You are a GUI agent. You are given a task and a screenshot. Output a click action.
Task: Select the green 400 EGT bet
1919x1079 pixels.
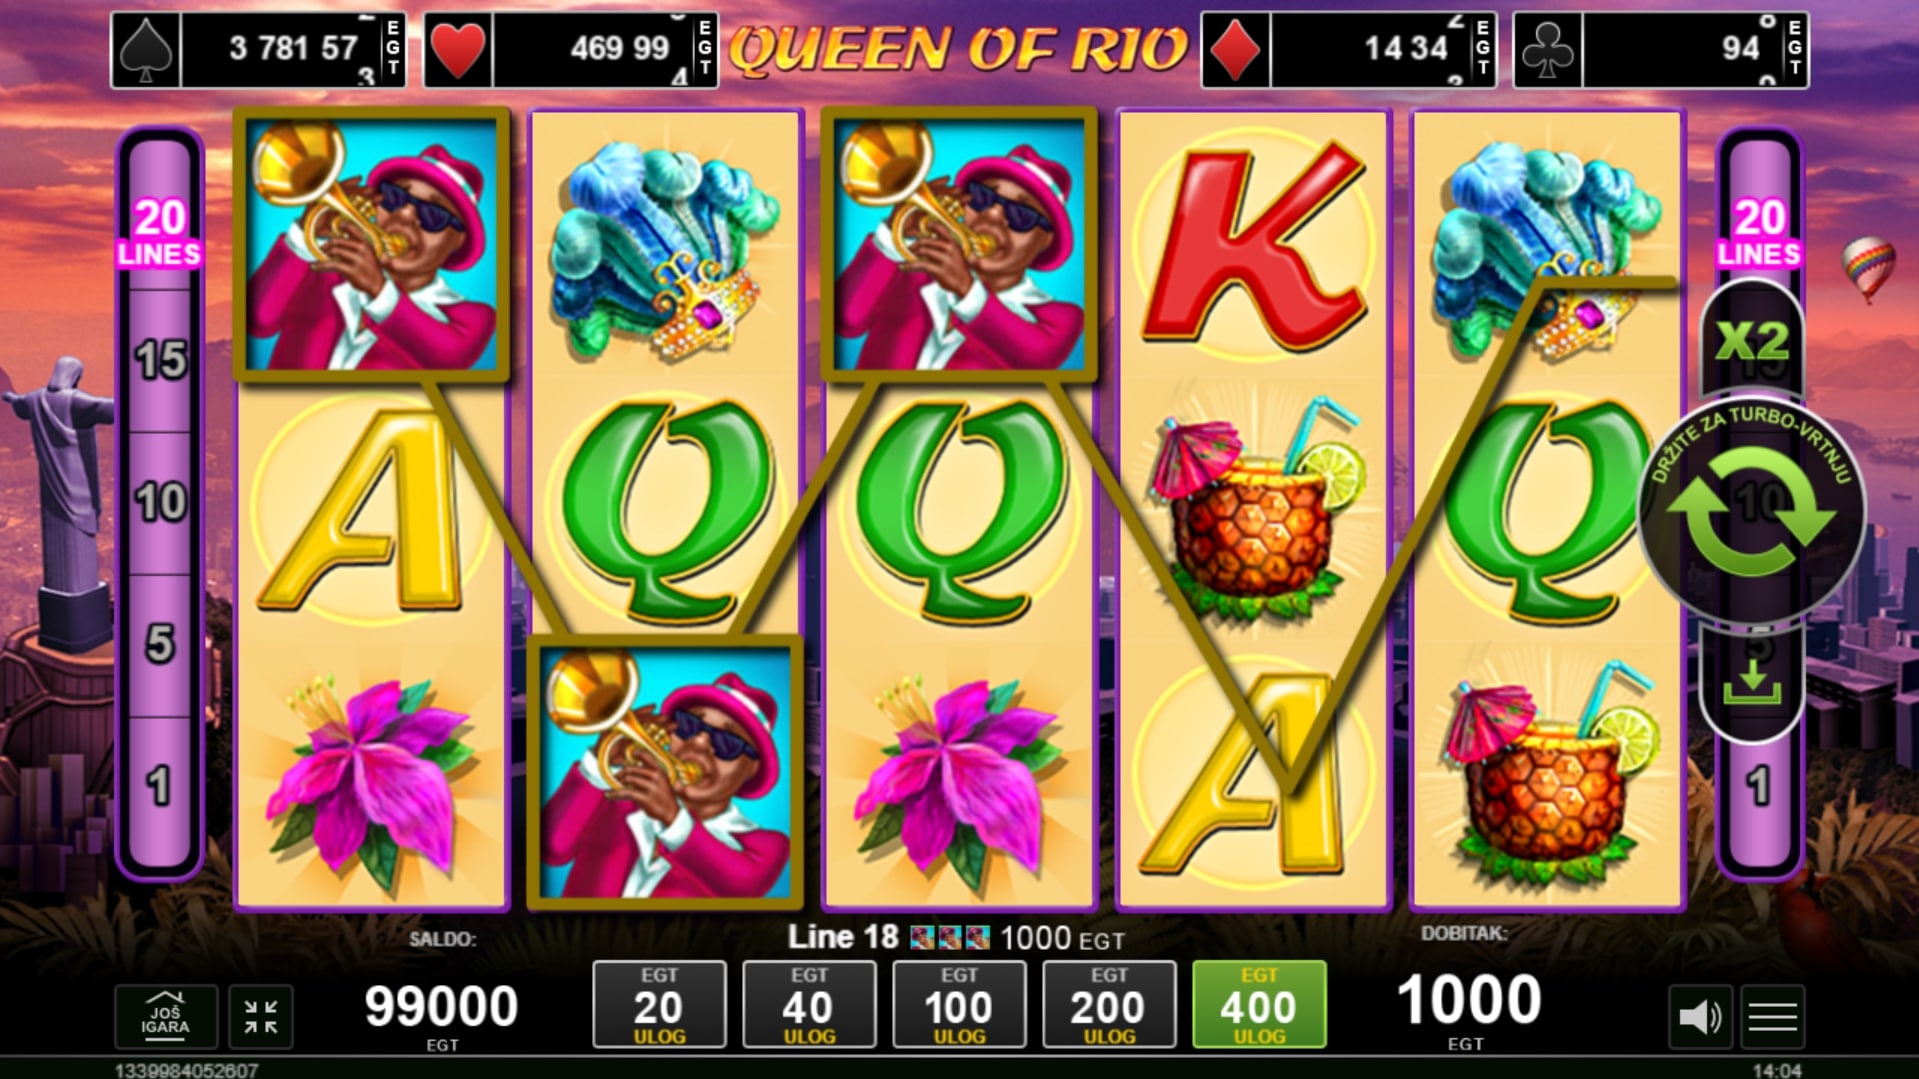pos(1259,1005)
